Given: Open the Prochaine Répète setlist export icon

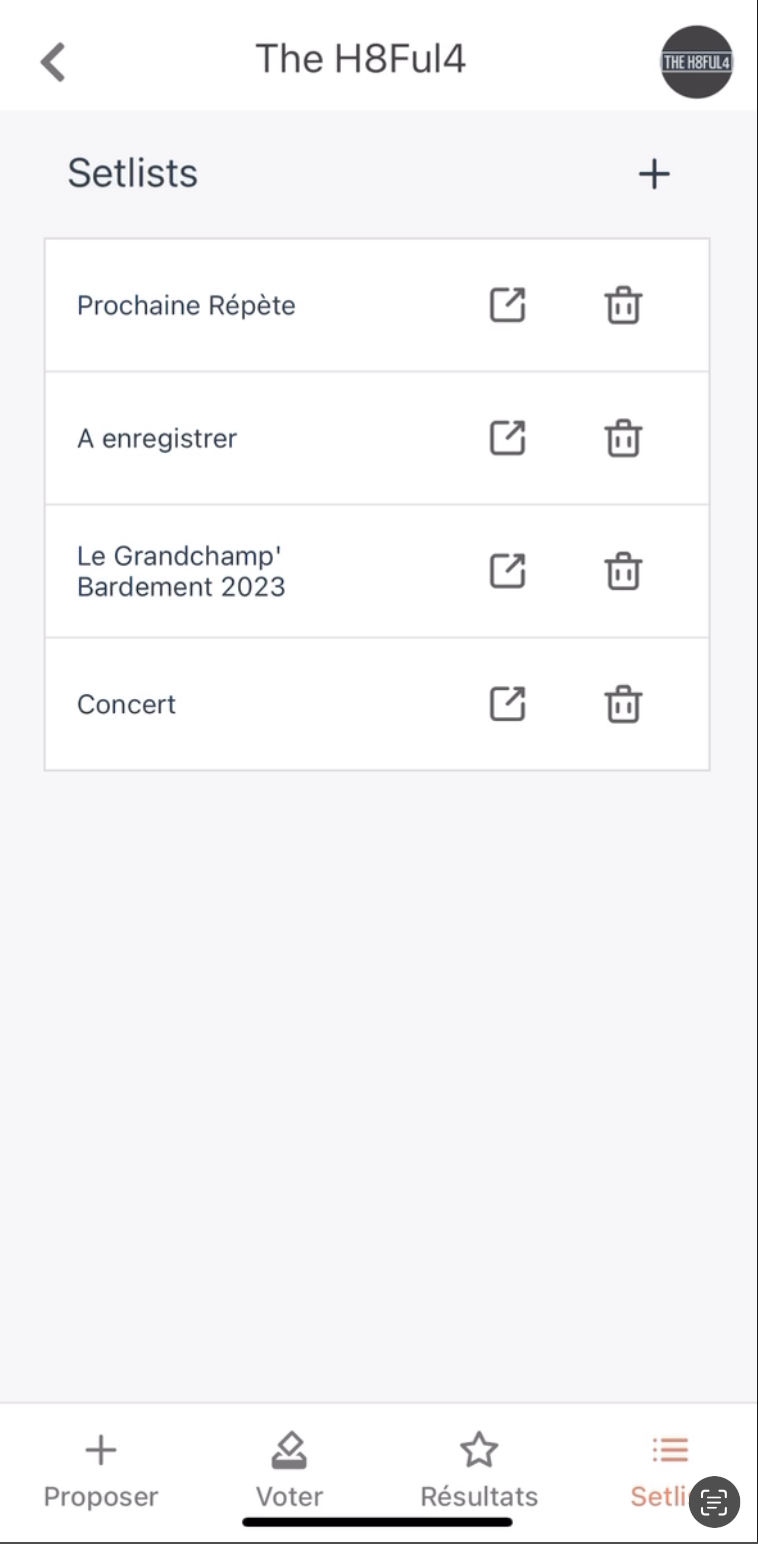Looking at the screenshot, I should tap(507, 305).
